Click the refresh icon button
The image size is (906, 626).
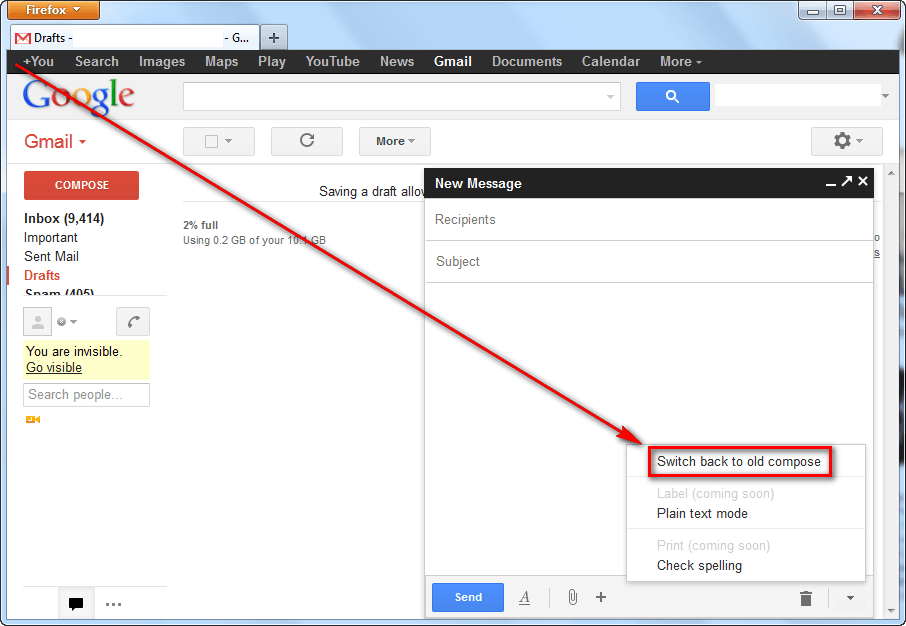coord(307,141)
